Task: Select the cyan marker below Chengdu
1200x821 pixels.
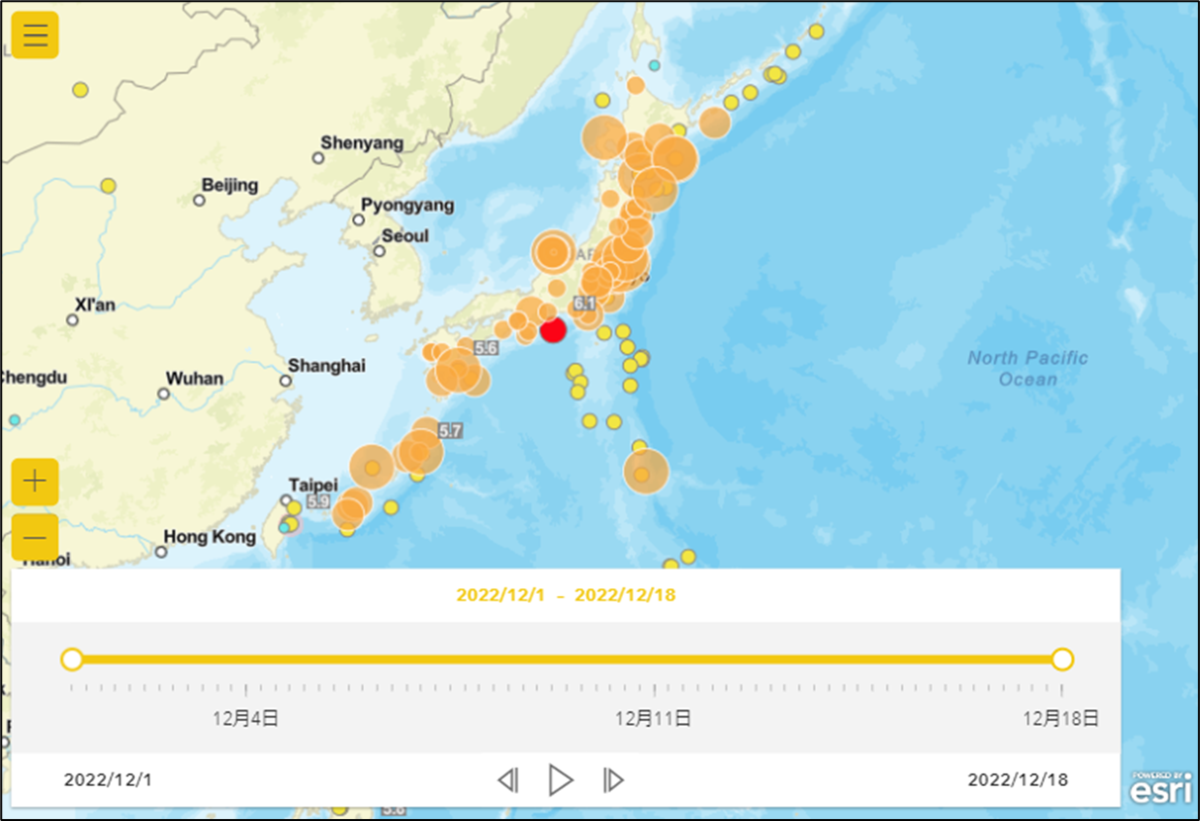Action: [14, 420]
